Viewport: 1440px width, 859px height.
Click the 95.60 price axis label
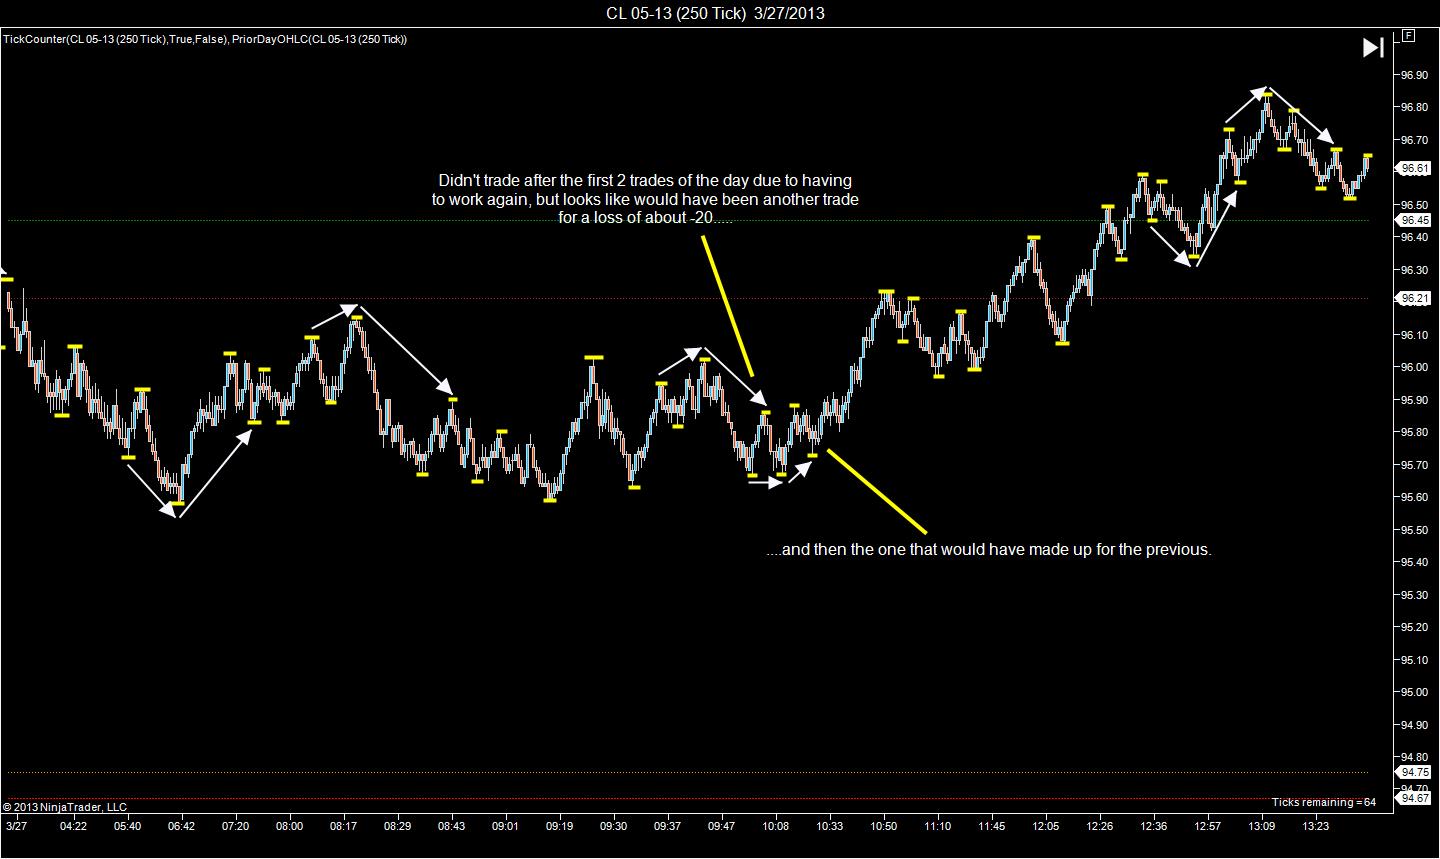[1414, 497]
